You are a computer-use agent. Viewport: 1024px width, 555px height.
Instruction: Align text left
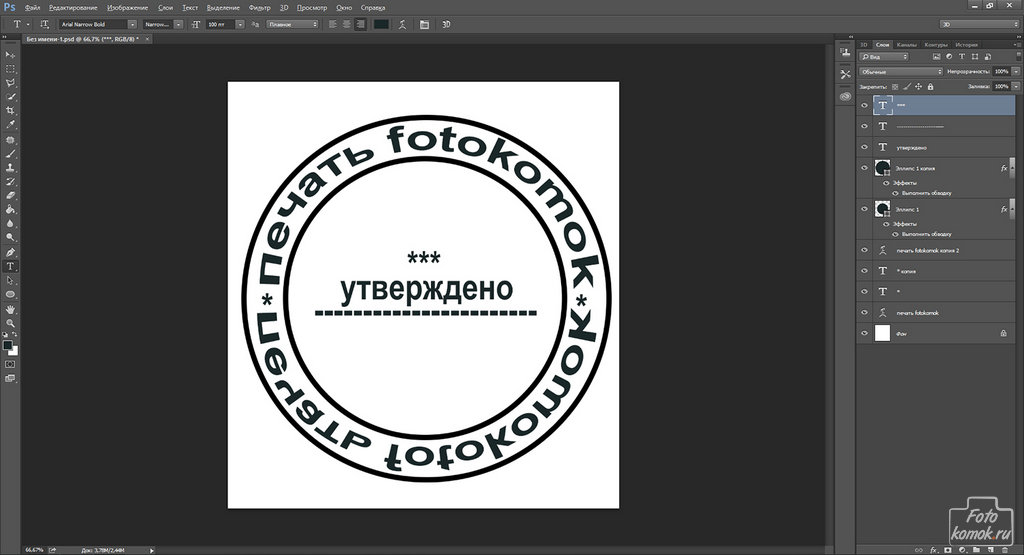pyautogui.click(x=332, y=24)
